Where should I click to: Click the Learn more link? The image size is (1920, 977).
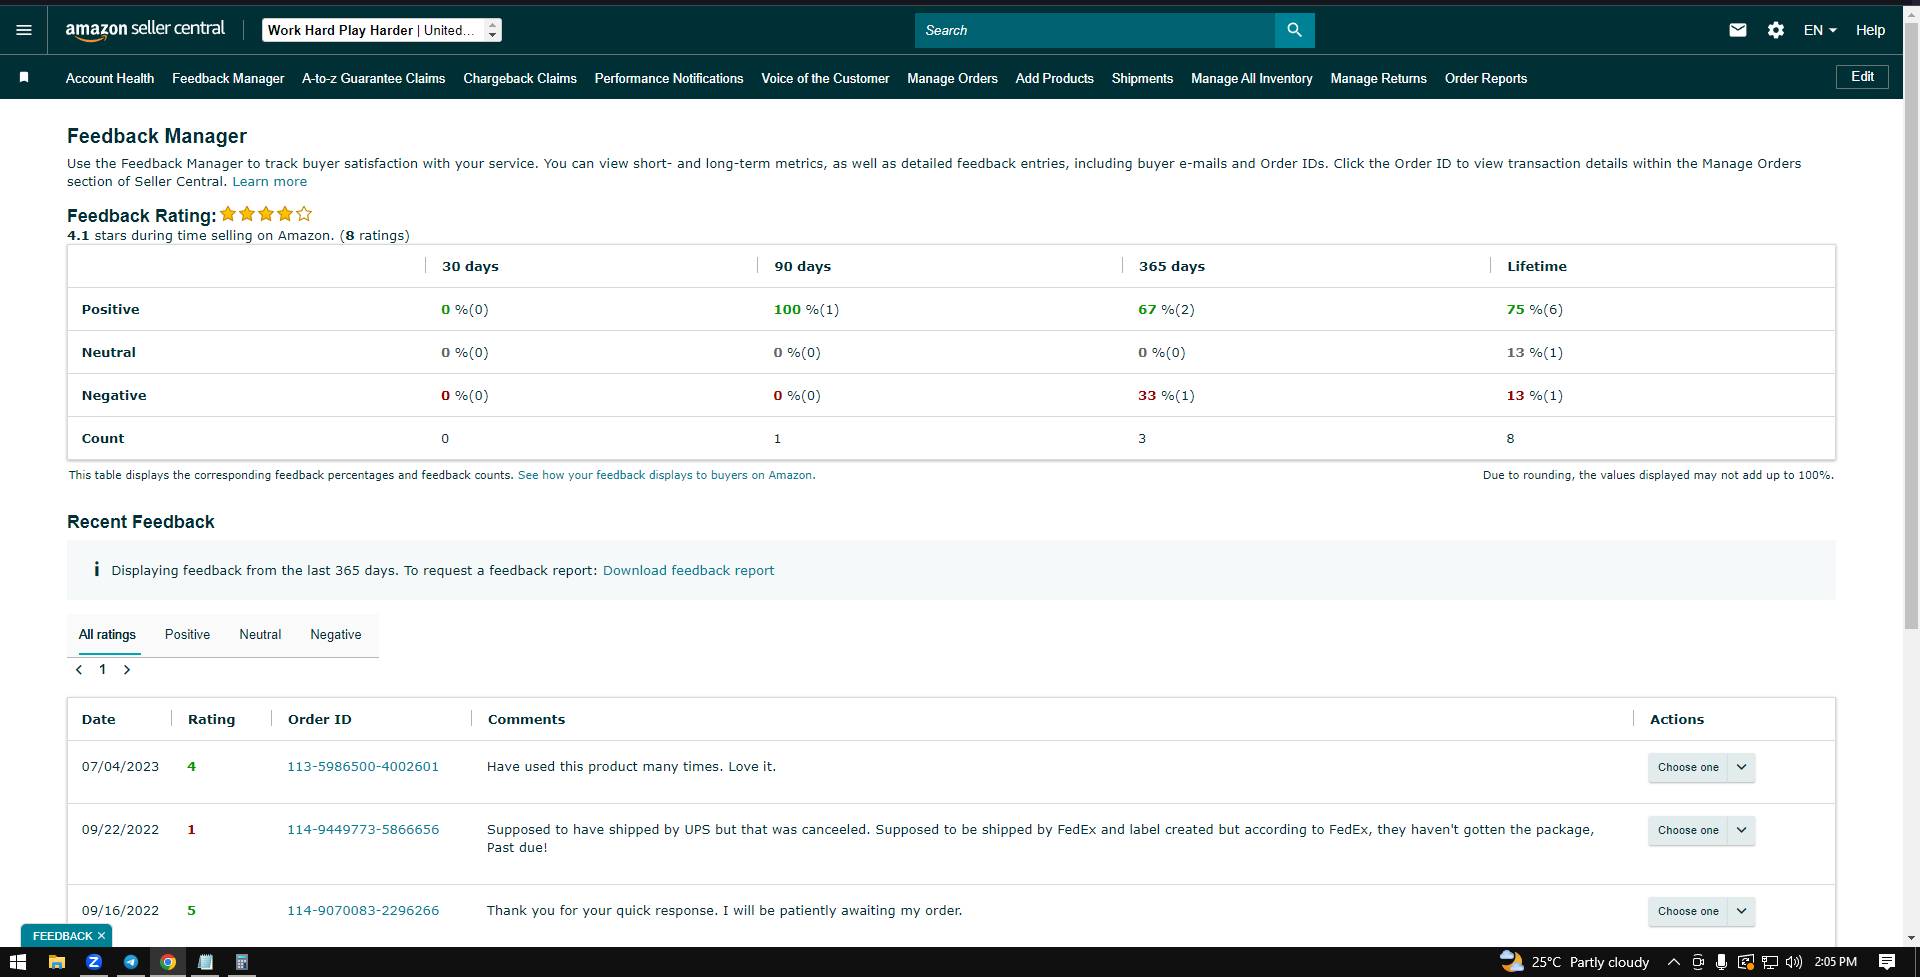(270, 181)
